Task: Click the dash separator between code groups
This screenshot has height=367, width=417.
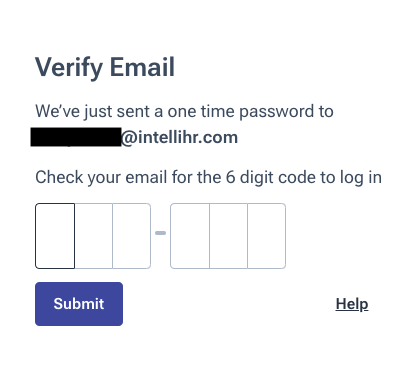Action: point(160,233)
